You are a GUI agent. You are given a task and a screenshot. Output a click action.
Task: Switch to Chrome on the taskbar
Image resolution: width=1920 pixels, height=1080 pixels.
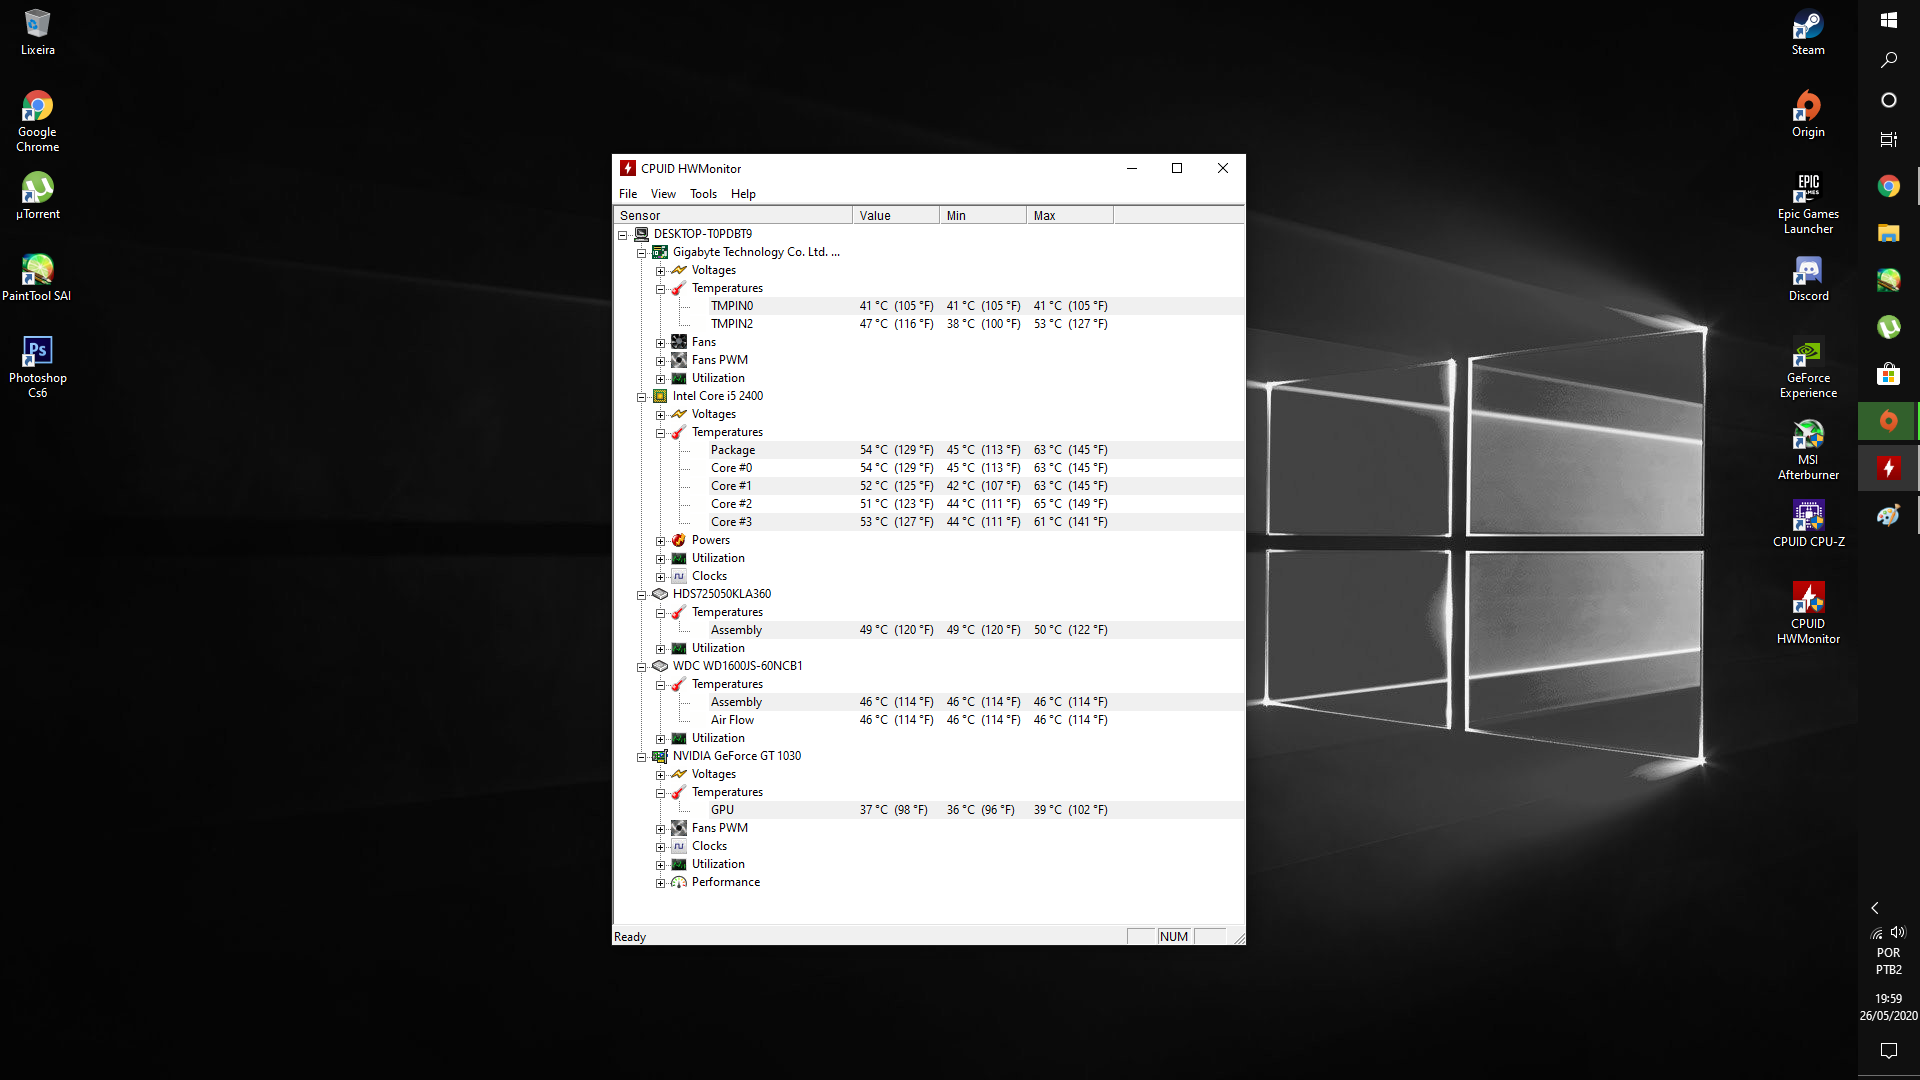tap(1888, 186)
